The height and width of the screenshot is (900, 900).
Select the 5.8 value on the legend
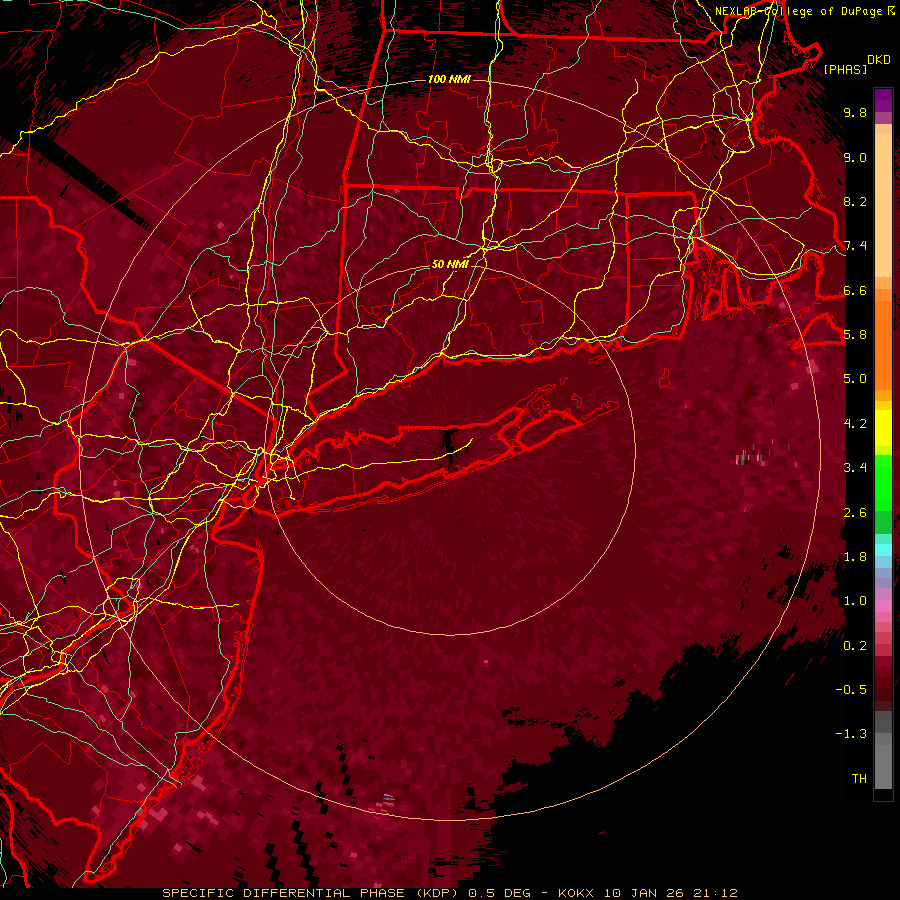[x=855, y=335]
